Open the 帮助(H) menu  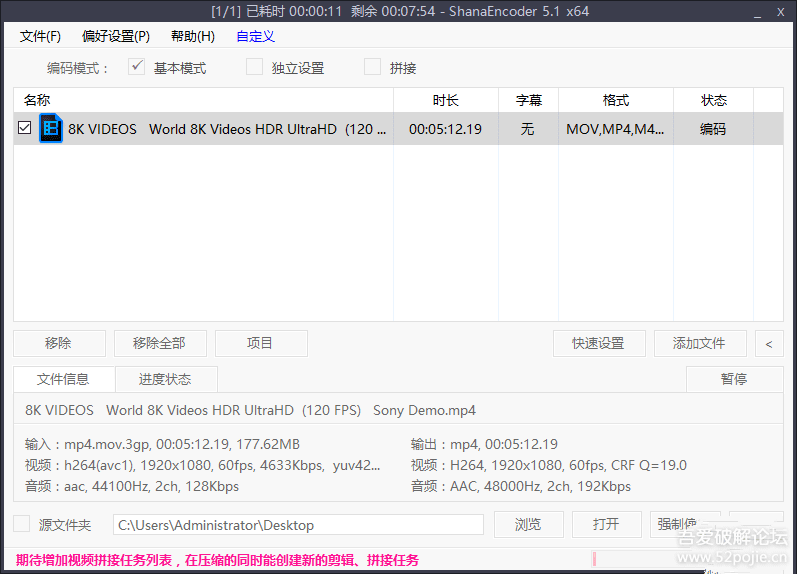click(x=193, y=36)
